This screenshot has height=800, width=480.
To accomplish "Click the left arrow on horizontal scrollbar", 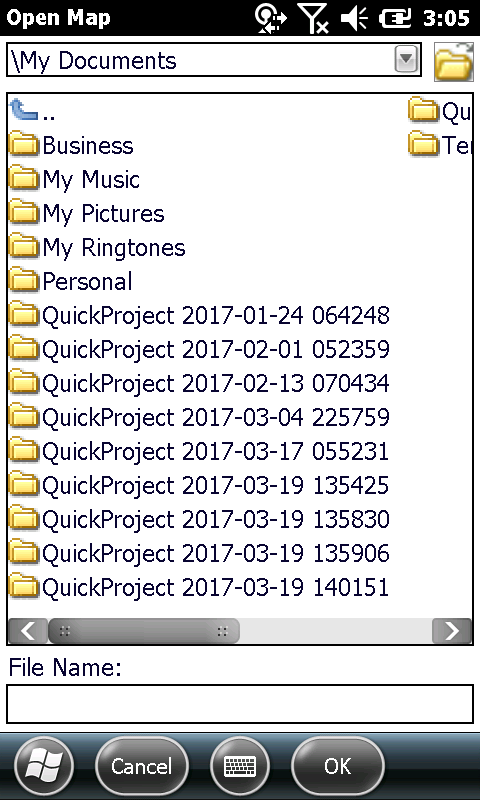I will (29, 631).
